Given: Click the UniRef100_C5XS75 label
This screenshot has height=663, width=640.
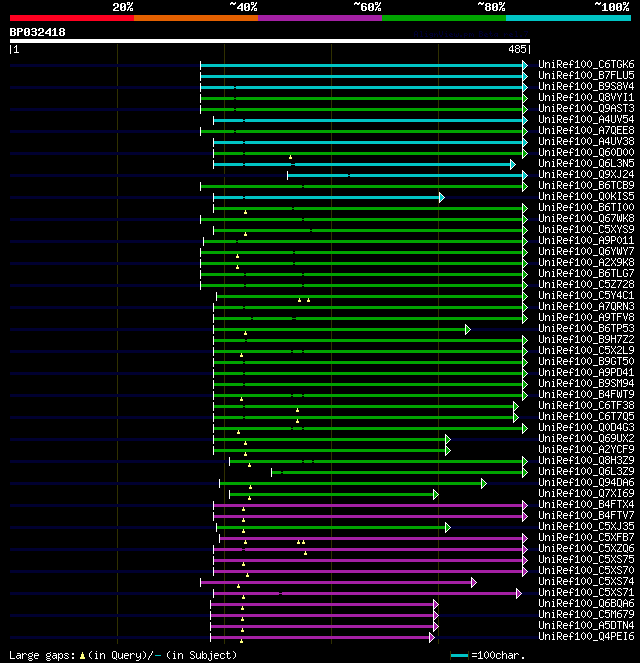Looking at the screenshot, I should 586,559.
